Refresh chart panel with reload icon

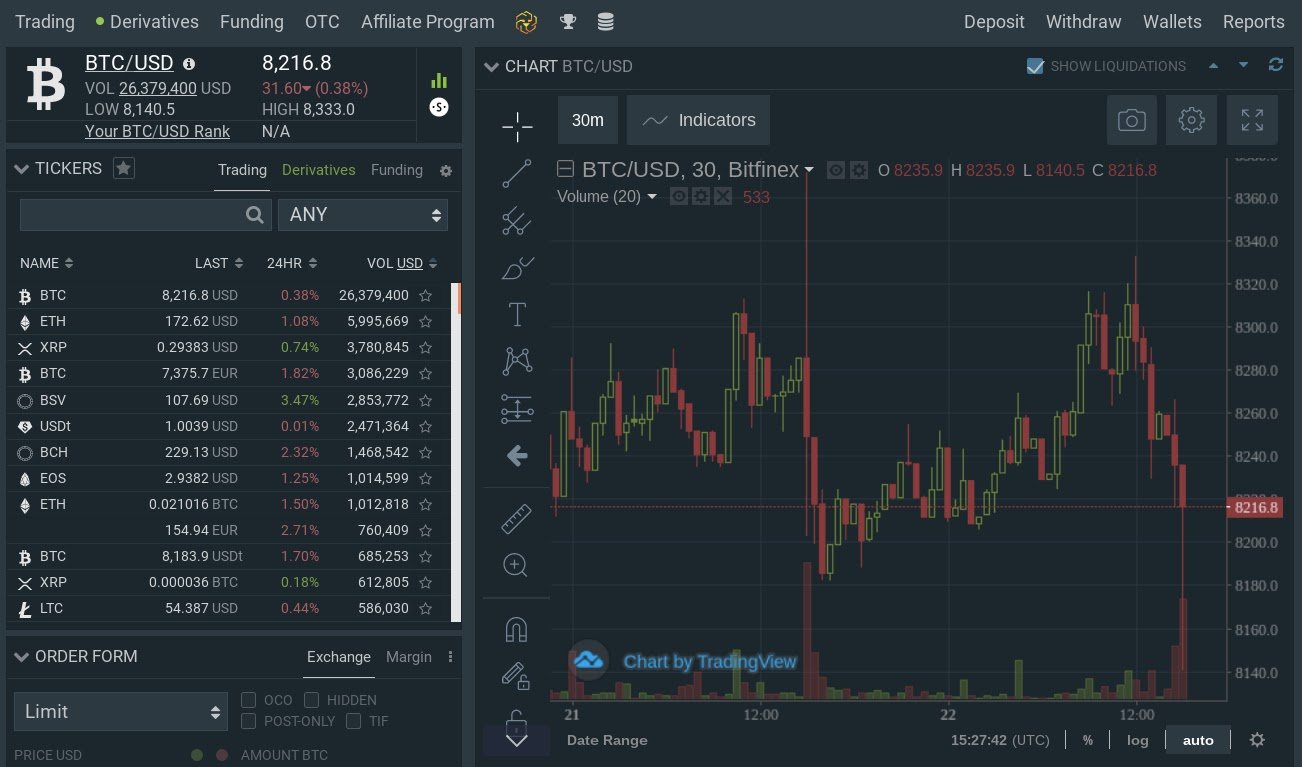(x=1275, y=65)
